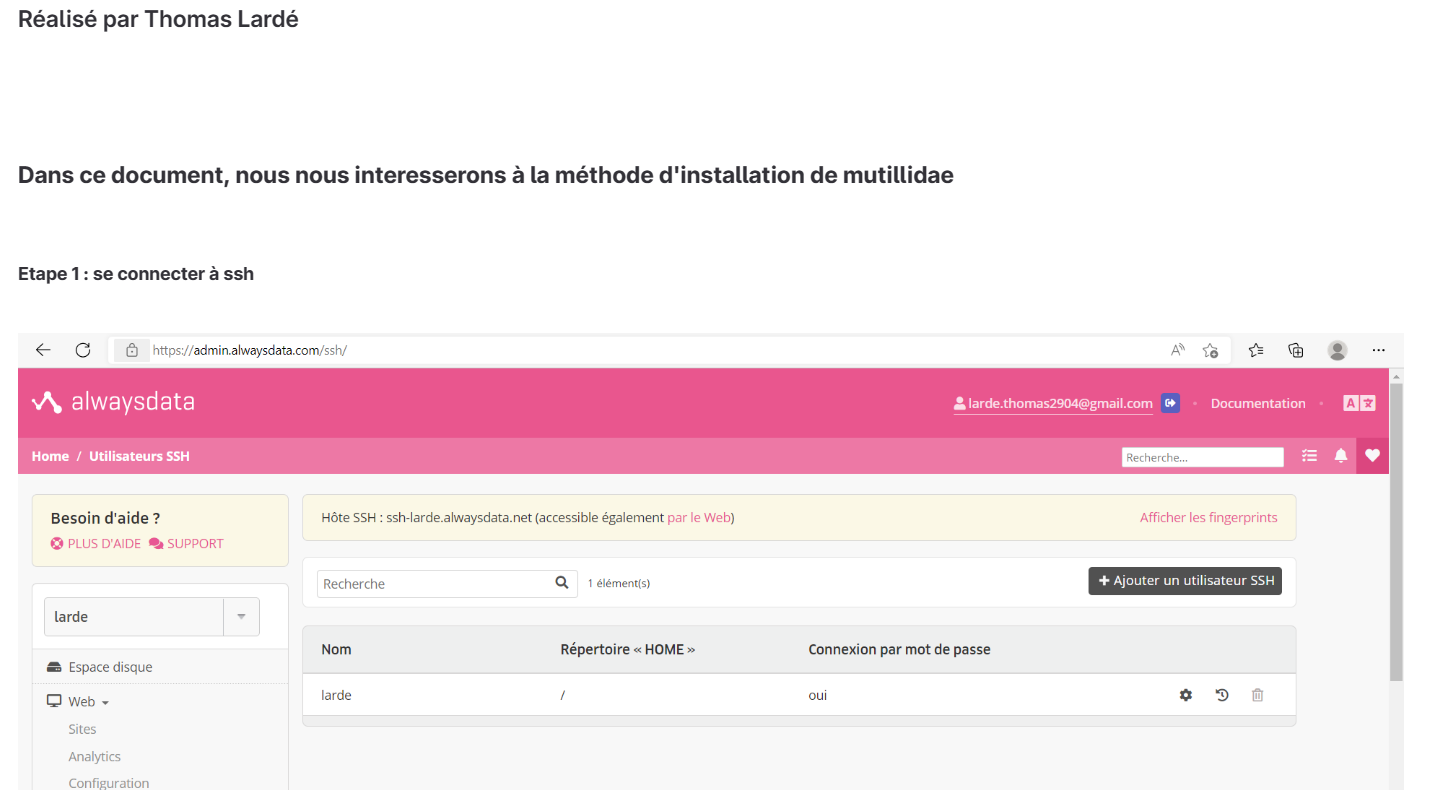Edit larde user via gear icon

pyautogui.click(x=1186, y=695)
